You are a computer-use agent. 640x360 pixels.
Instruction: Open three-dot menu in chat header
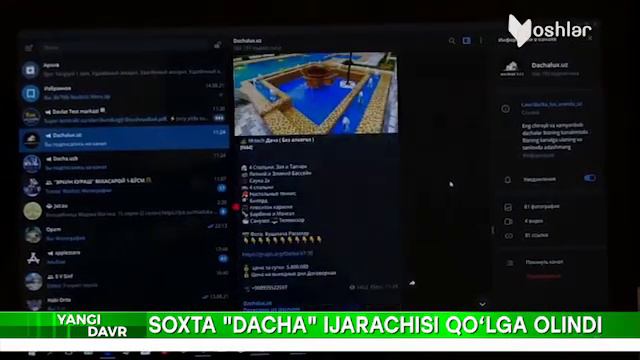pyautogui.click(x=481, y=40)
